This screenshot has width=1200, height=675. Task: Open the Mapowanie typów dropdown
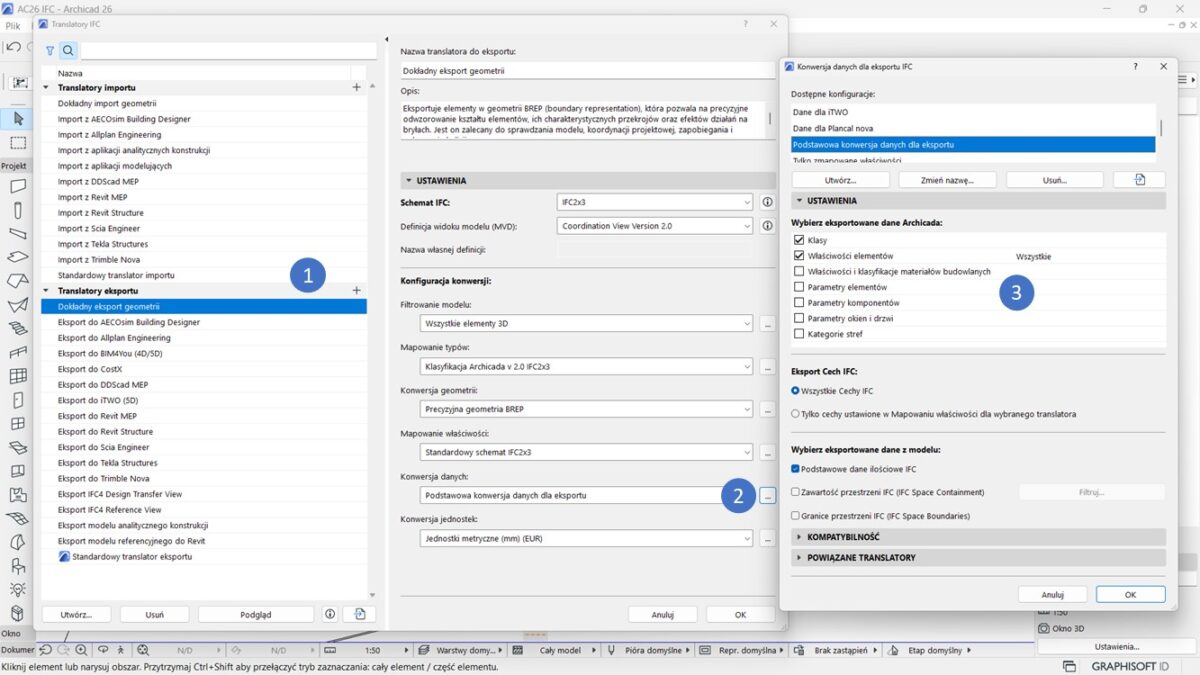coord(586,366)
